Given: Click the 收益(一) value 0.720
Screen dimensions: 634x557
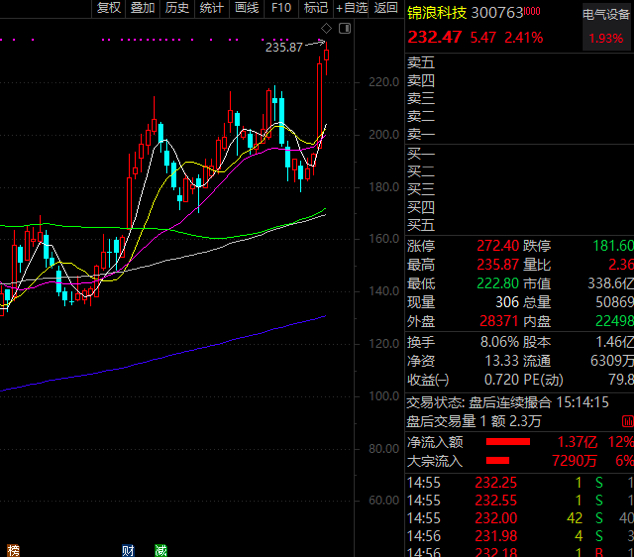Looking at the screenshot, I should [x=501, y=380].
